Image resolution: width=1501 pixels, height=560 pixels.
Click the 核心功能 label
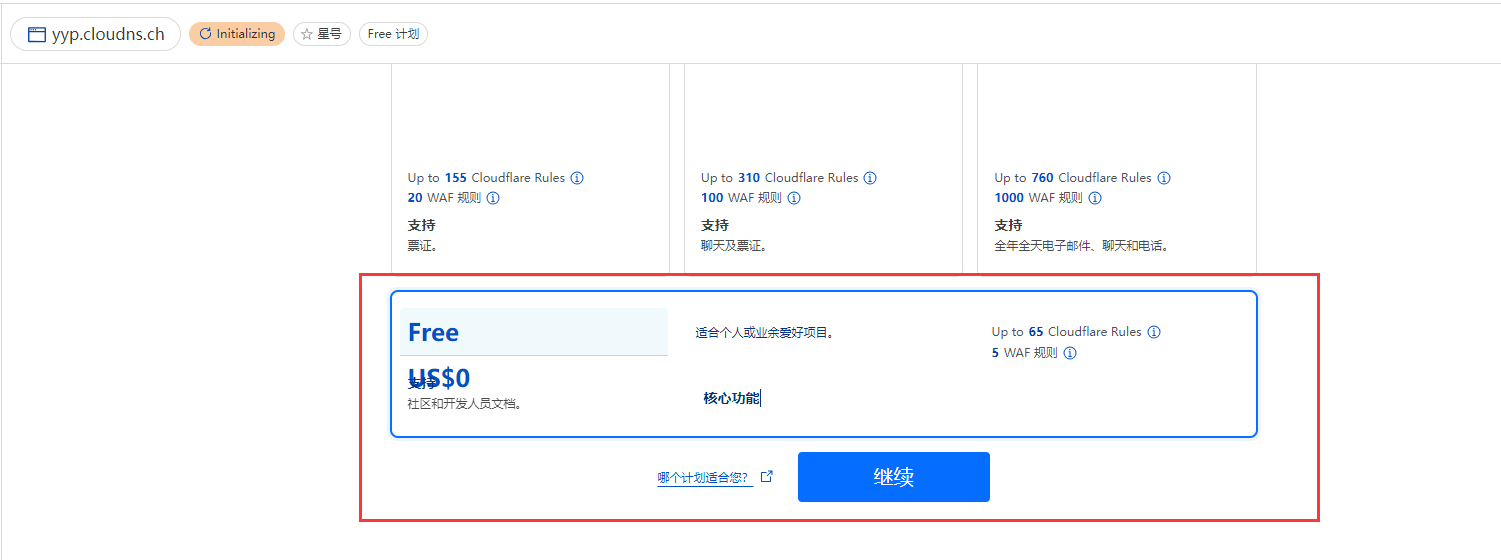pyautogui.click(x=731, y=398)
